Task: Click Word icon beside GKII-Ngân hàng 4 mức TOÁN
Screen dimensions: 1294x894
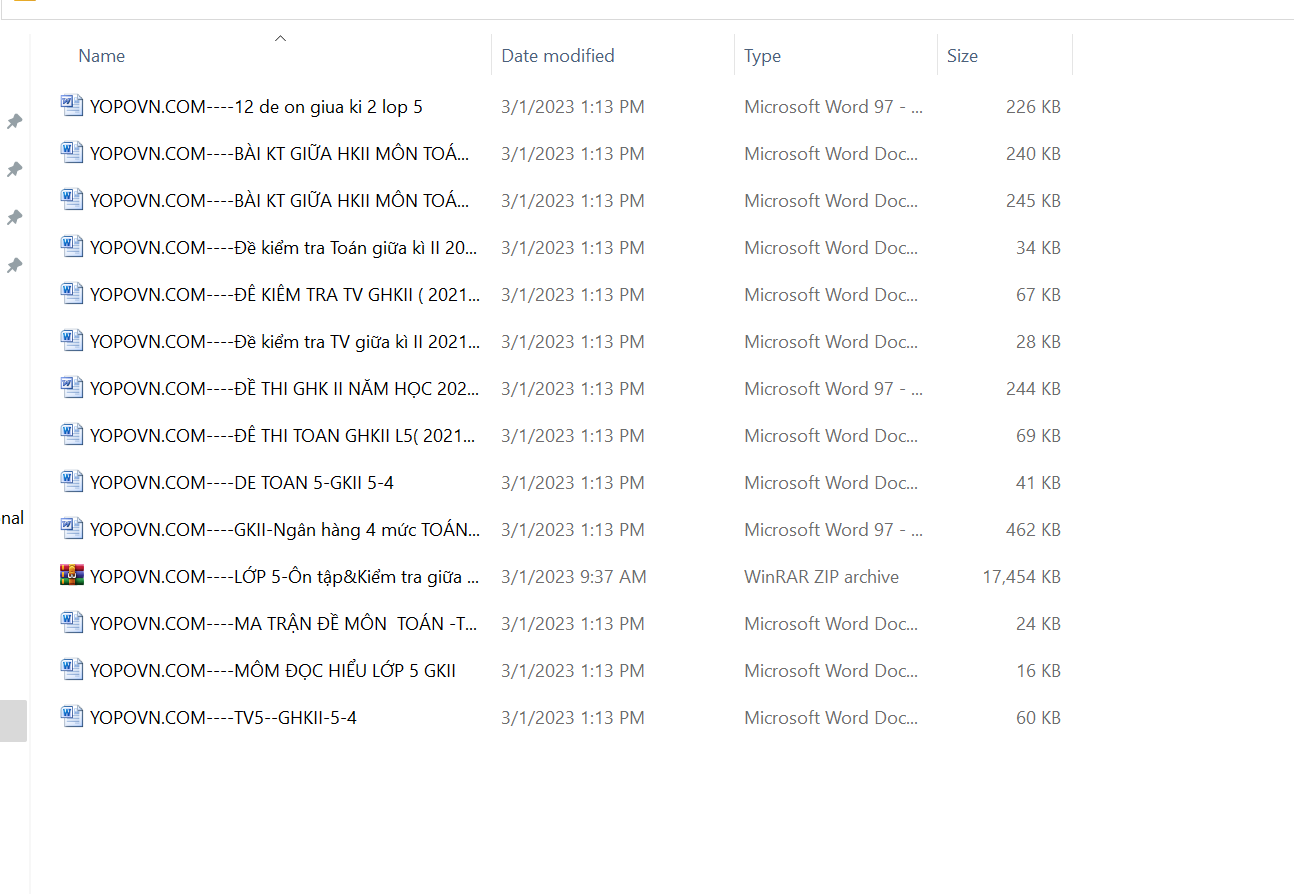Action: tap(72, 528)
